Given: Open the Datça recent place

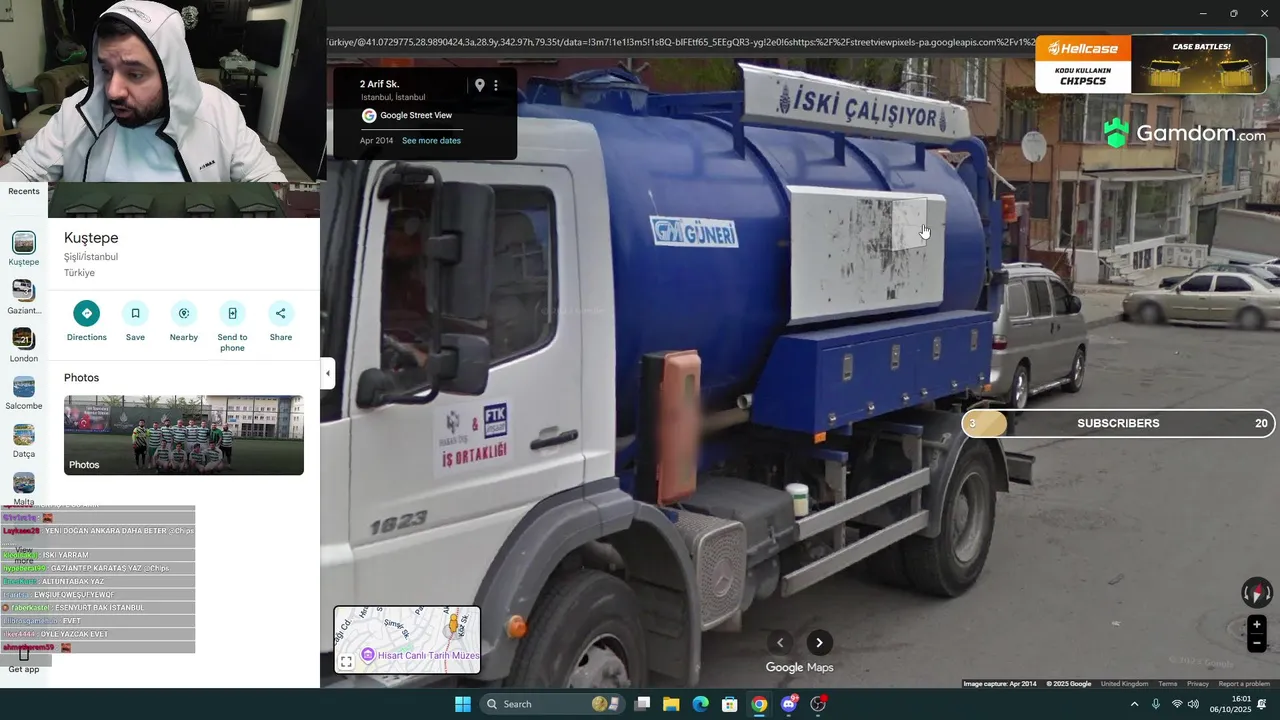Looking at the screenshot, I should pos(24,441).
